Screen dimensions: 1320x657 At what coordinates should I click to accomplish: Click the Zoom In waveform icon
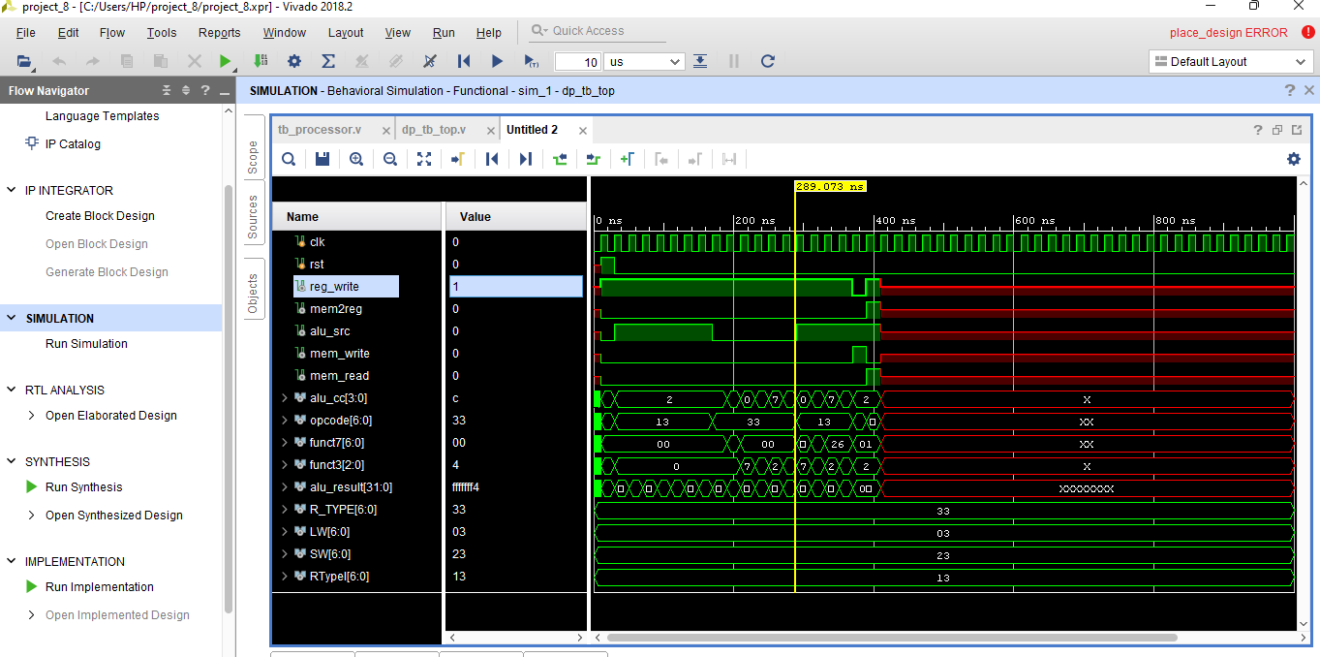[356, 159]
